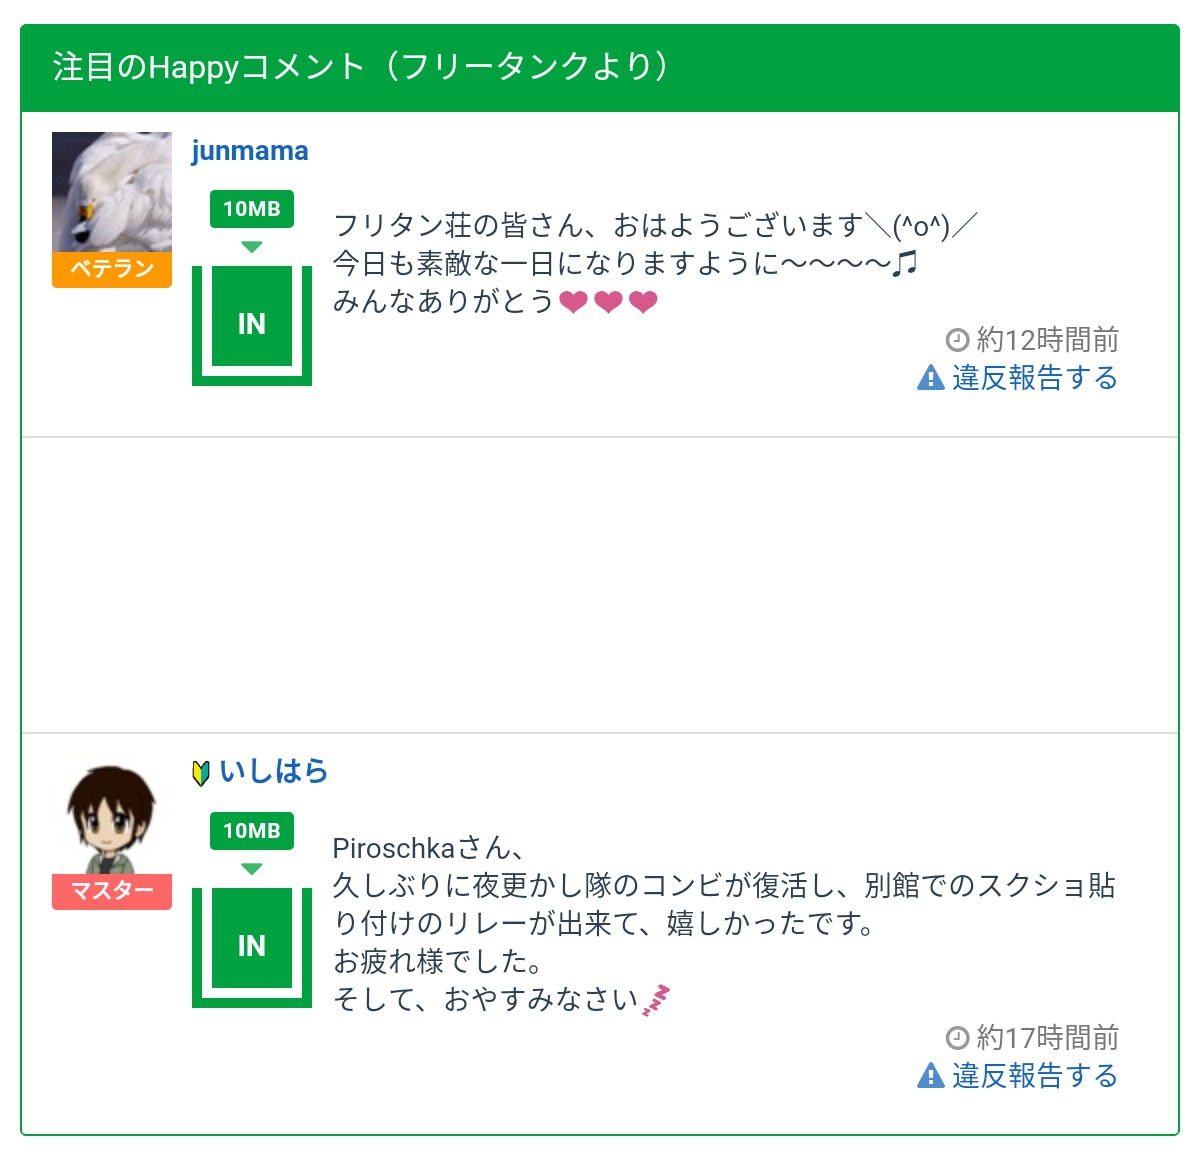
Task: Click the clock icon beside 約17時間前
Action: tap(957, 1038)
